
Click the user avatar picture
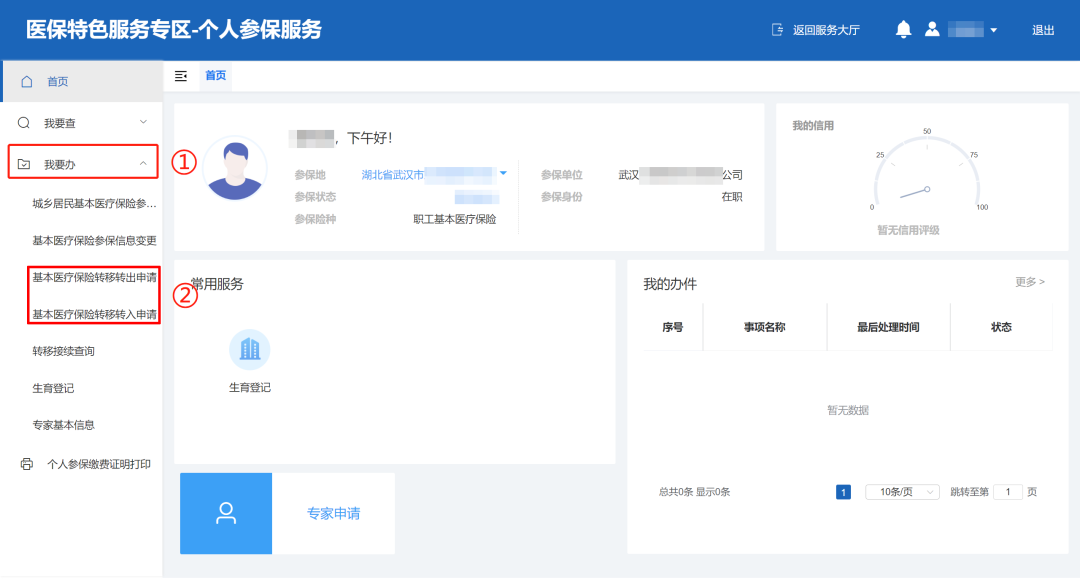(235, 169)
